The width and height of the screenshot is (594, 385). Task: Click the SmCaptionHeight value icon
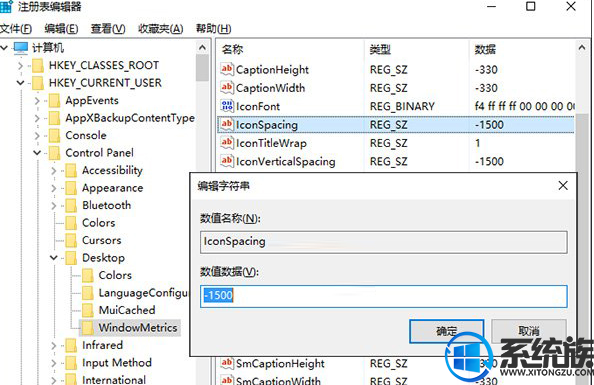point(227,363)
